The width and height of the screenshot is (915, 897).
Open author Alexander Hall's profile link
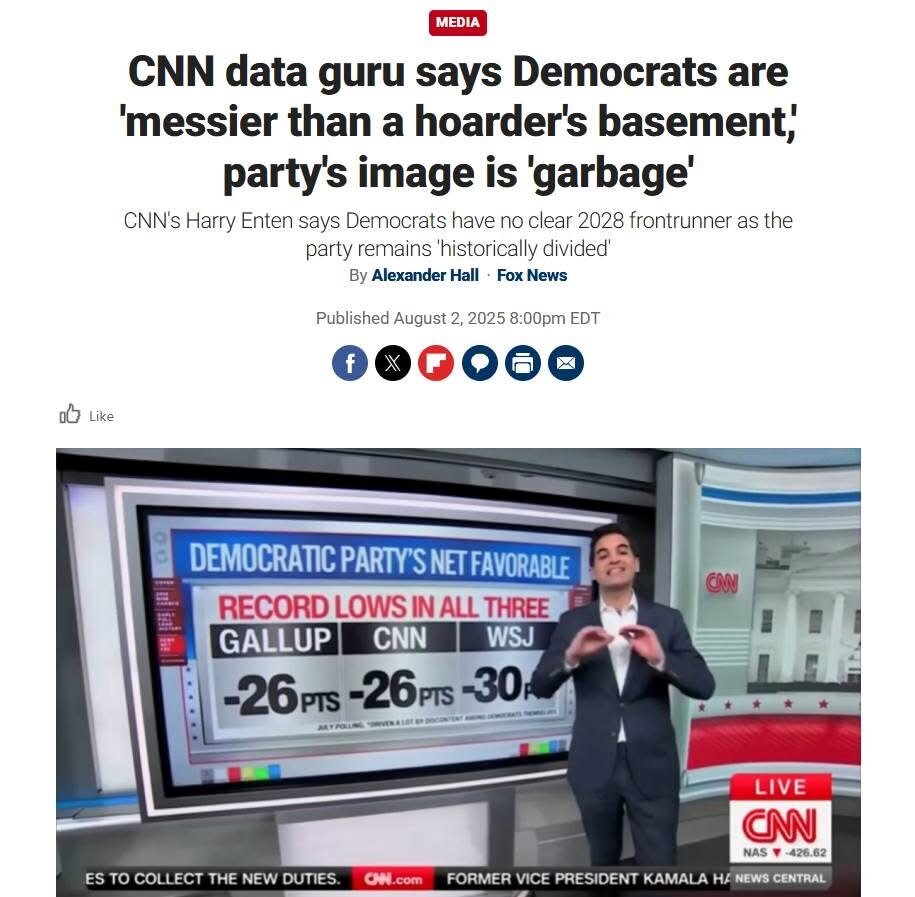click(x=425, y=275)
